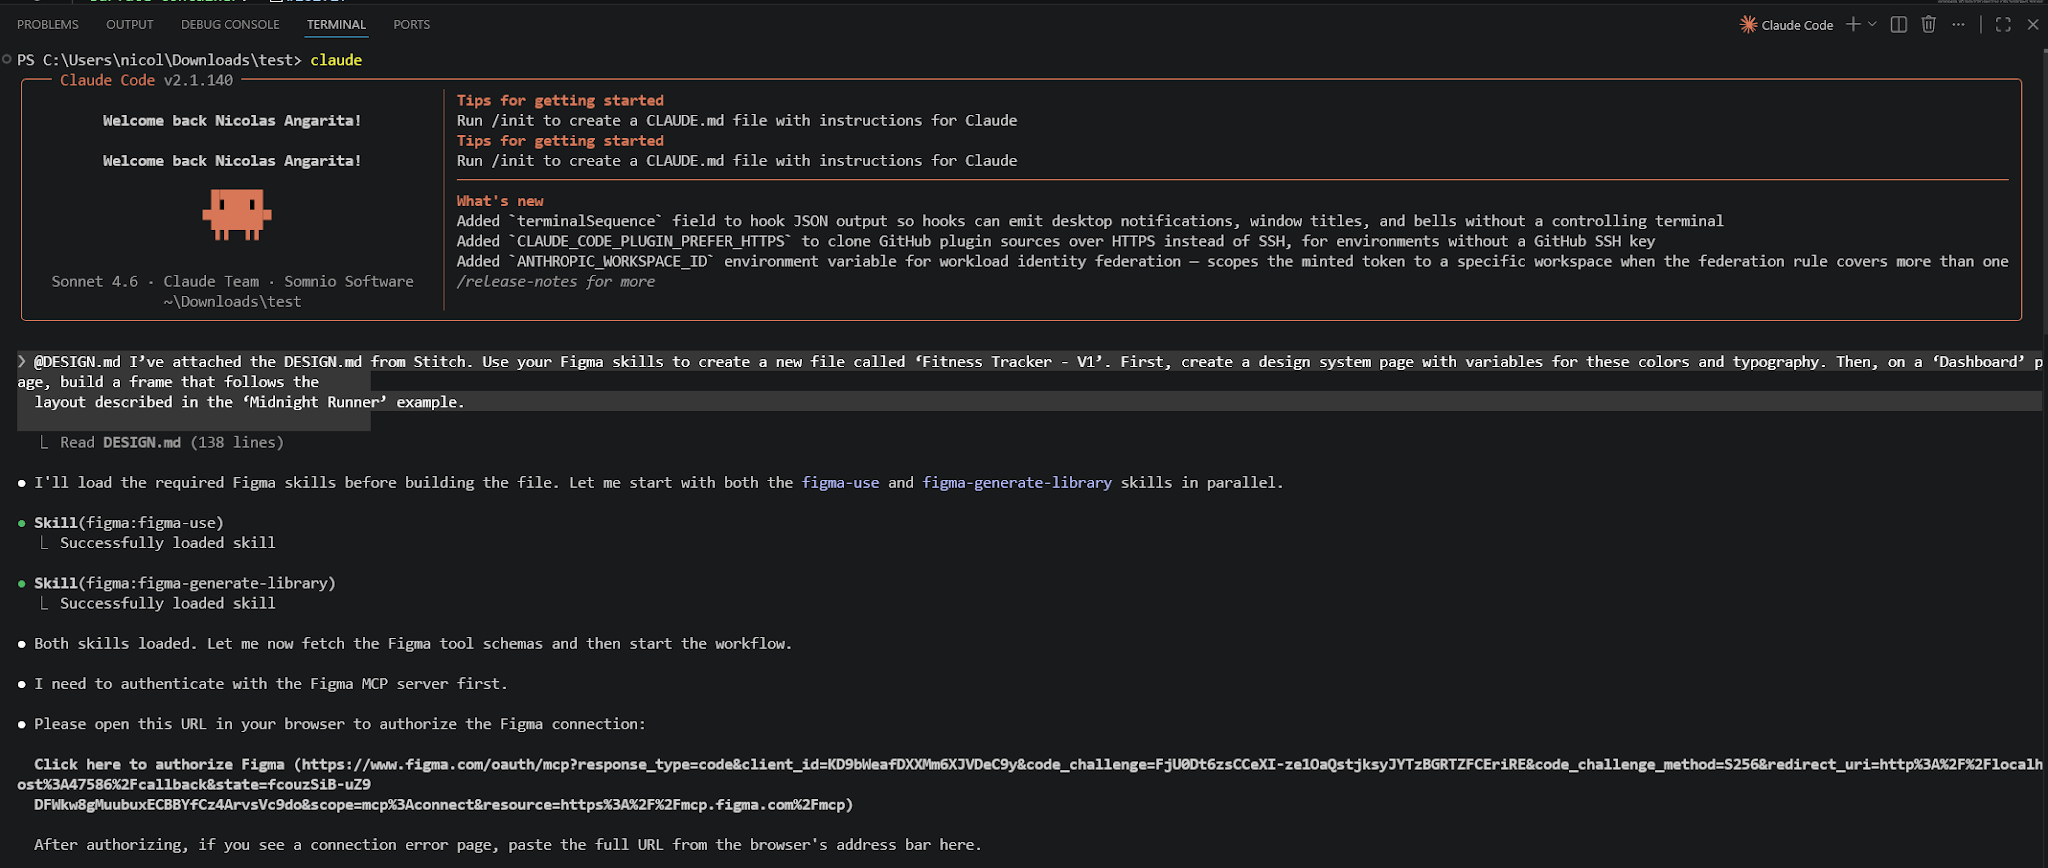Click the @DESIGN.md mention in the prompt

tap(77, 361)
